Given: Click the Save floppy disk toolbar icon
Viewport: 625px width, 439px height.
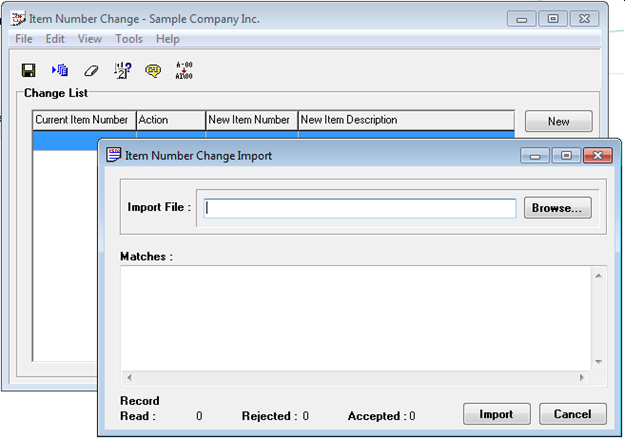Looking at the screenshot, I should 28,70.
